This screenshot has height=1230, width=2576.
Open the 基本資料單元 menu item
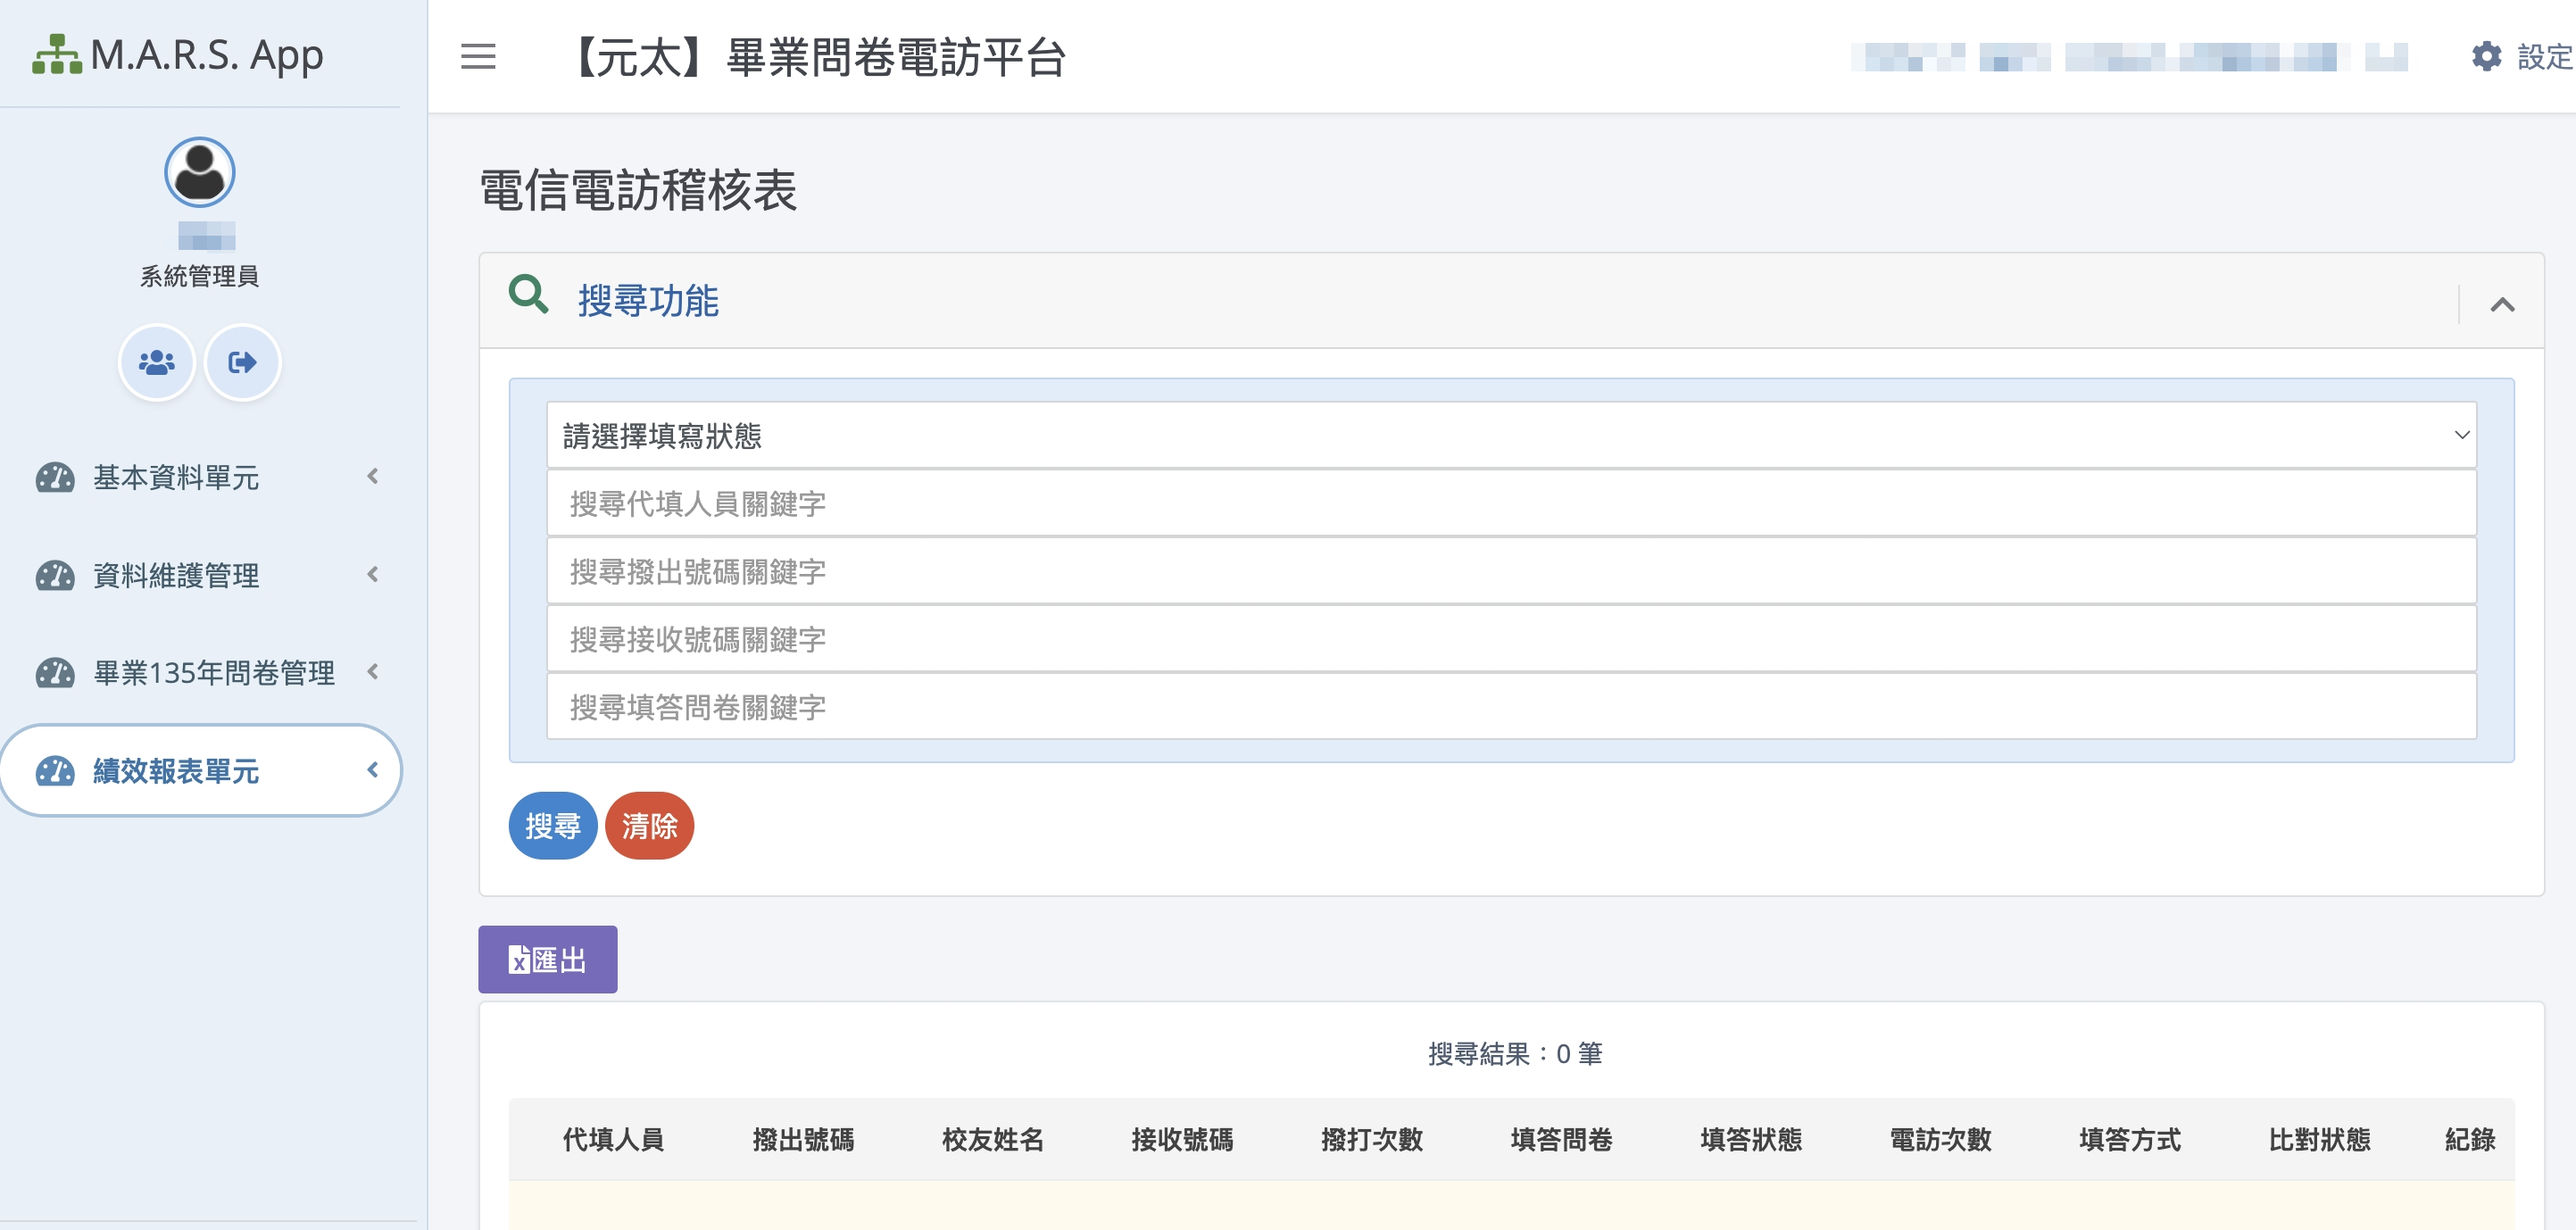[x=200, y=478]
